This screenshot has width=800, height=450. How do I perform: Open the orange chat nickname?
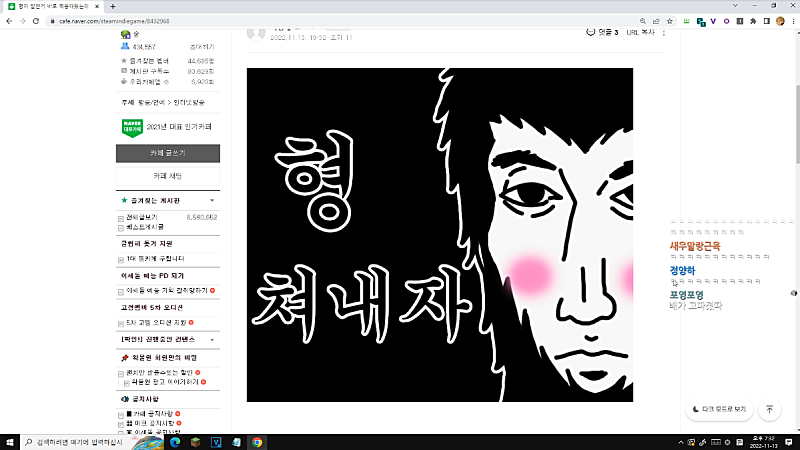695,246
